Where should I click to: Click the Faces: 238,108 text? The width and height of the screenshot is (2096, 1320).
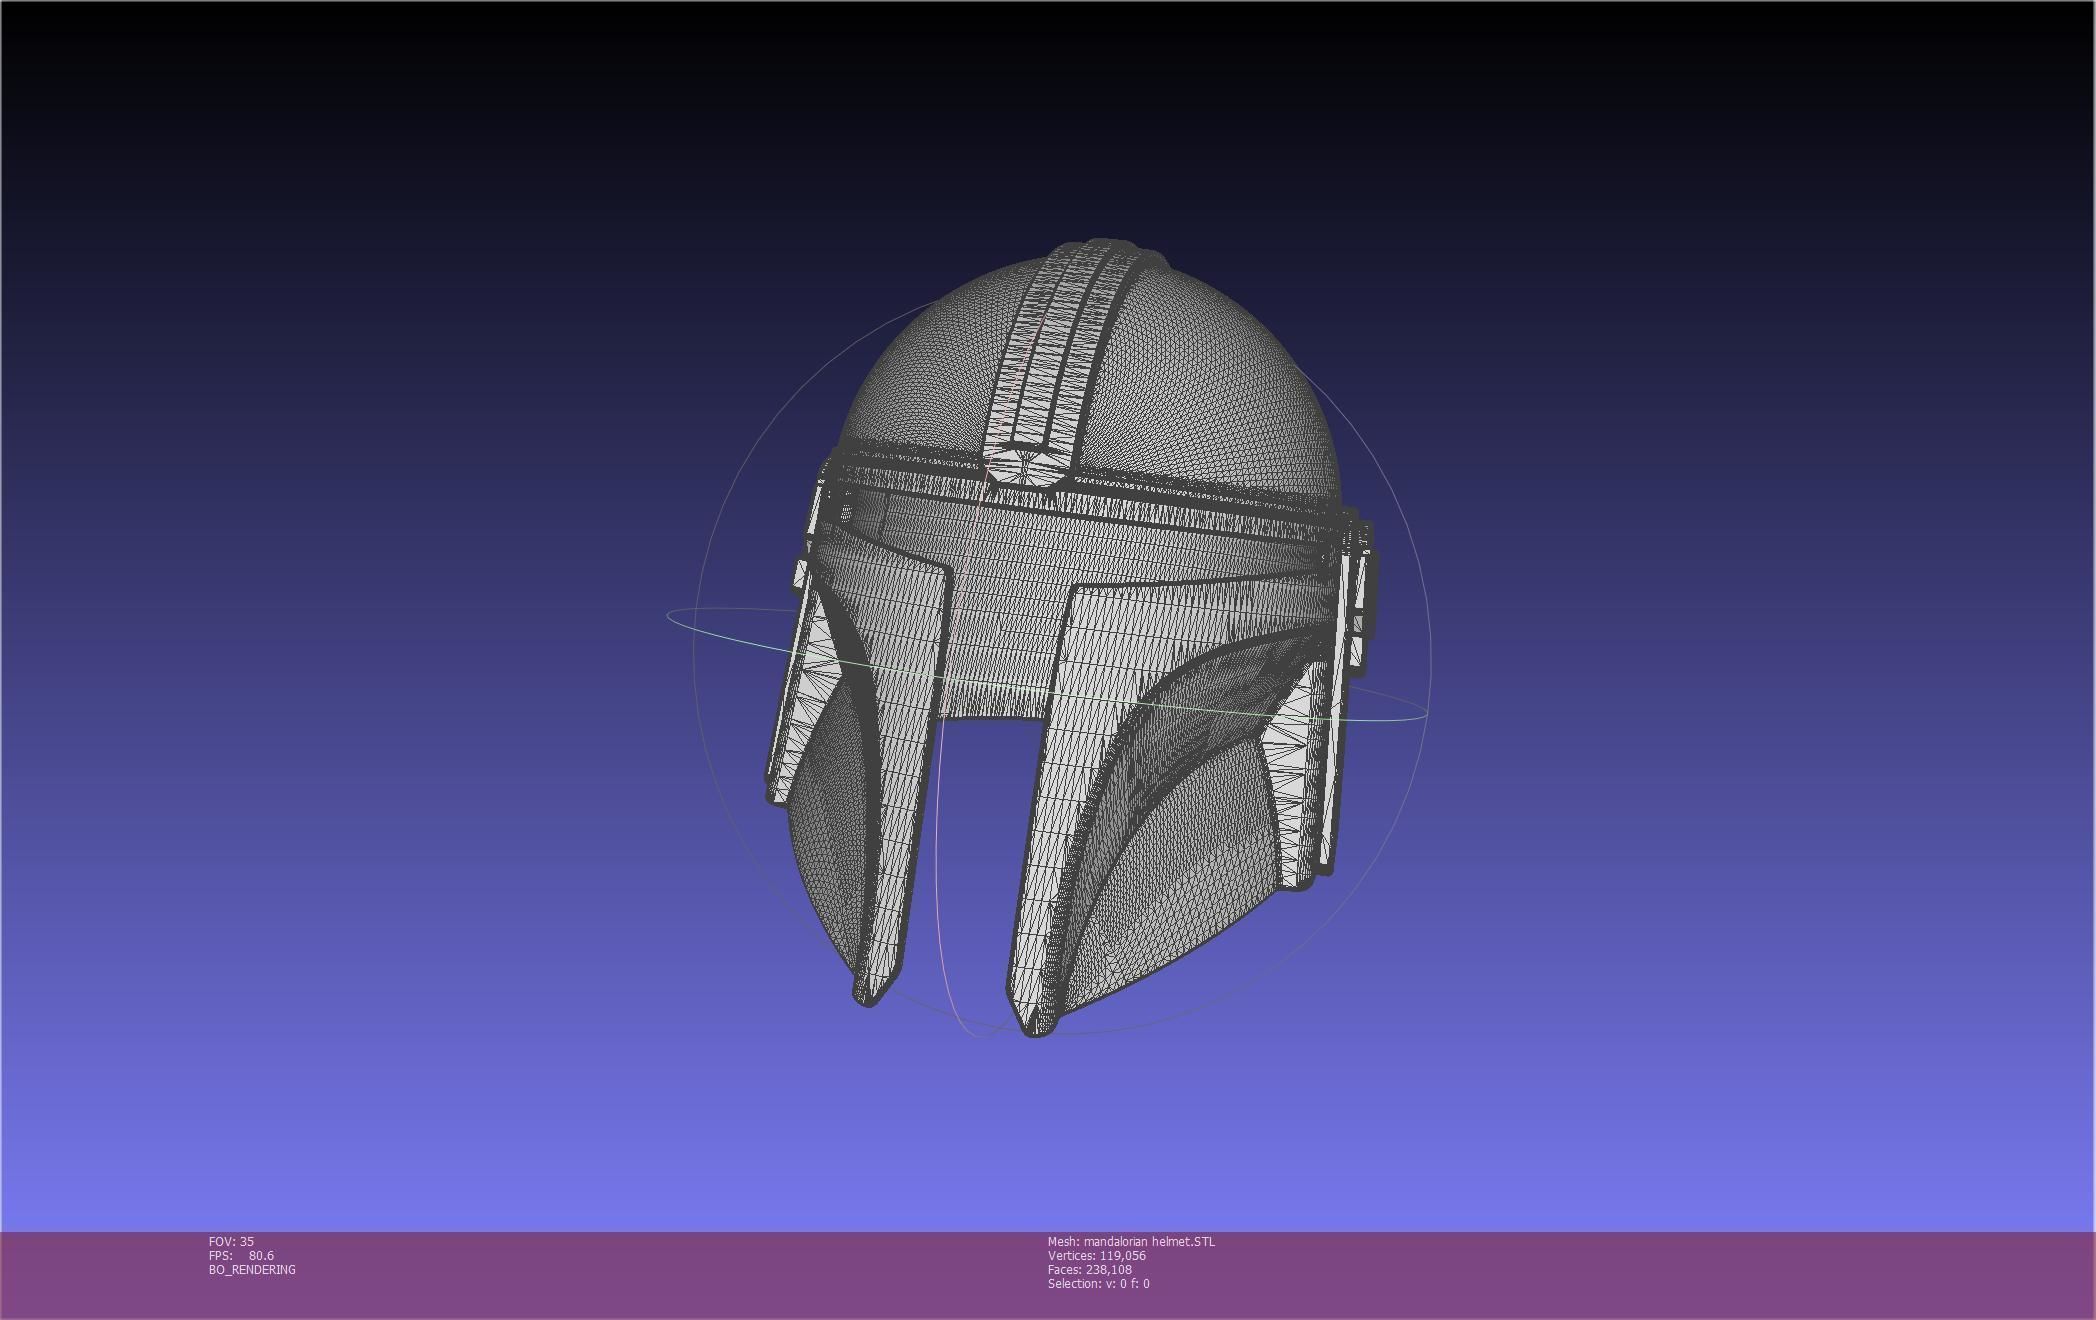click(x=1089, y=1269)
